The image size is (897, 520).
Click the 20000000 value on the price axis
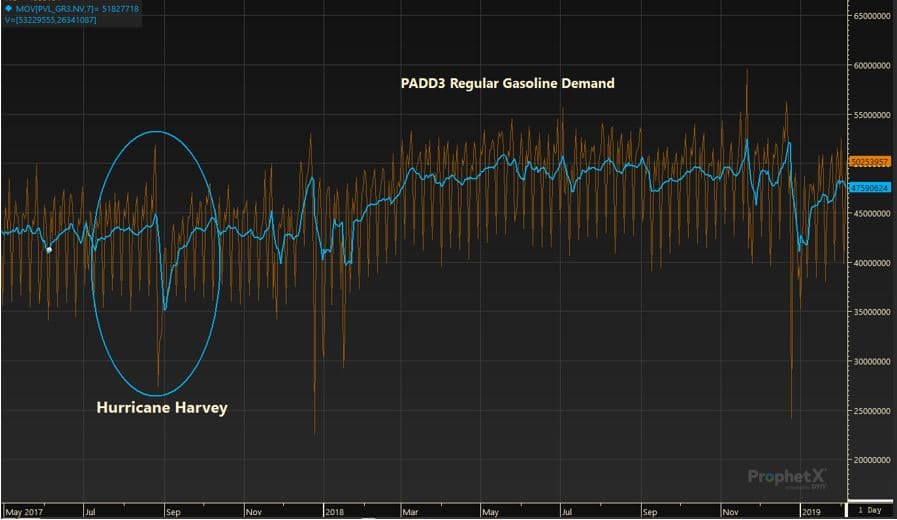coord(871,461)
